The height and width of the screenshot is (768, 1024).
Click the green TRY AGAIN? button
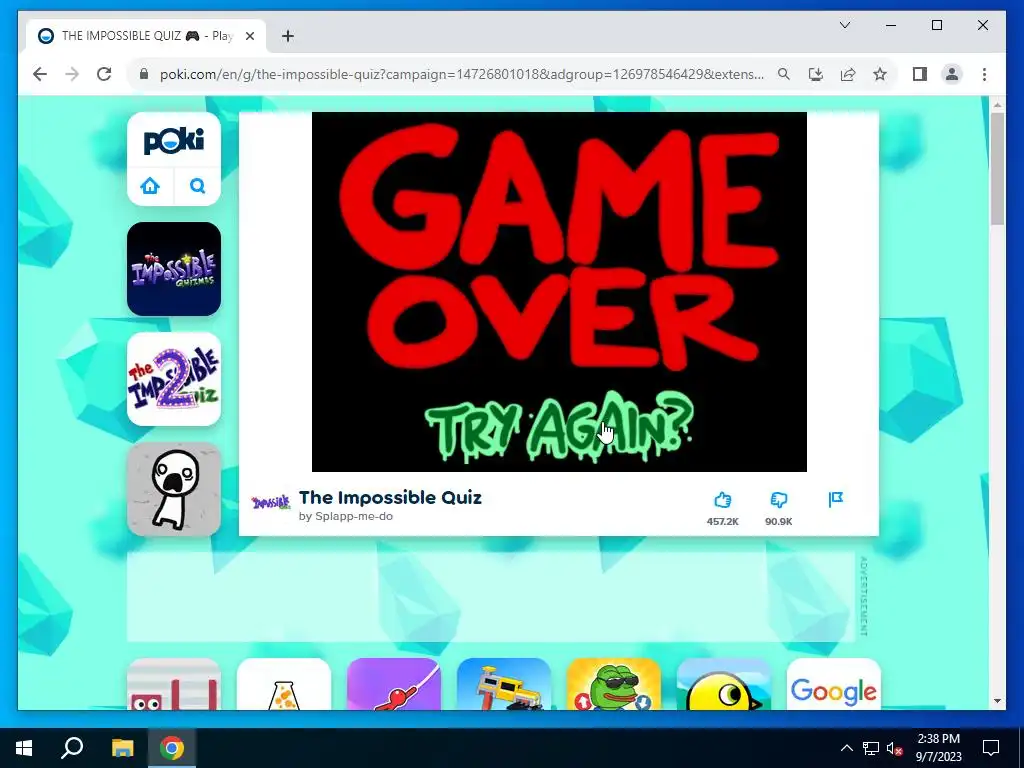pyautogui.click(x=559, y=426)
